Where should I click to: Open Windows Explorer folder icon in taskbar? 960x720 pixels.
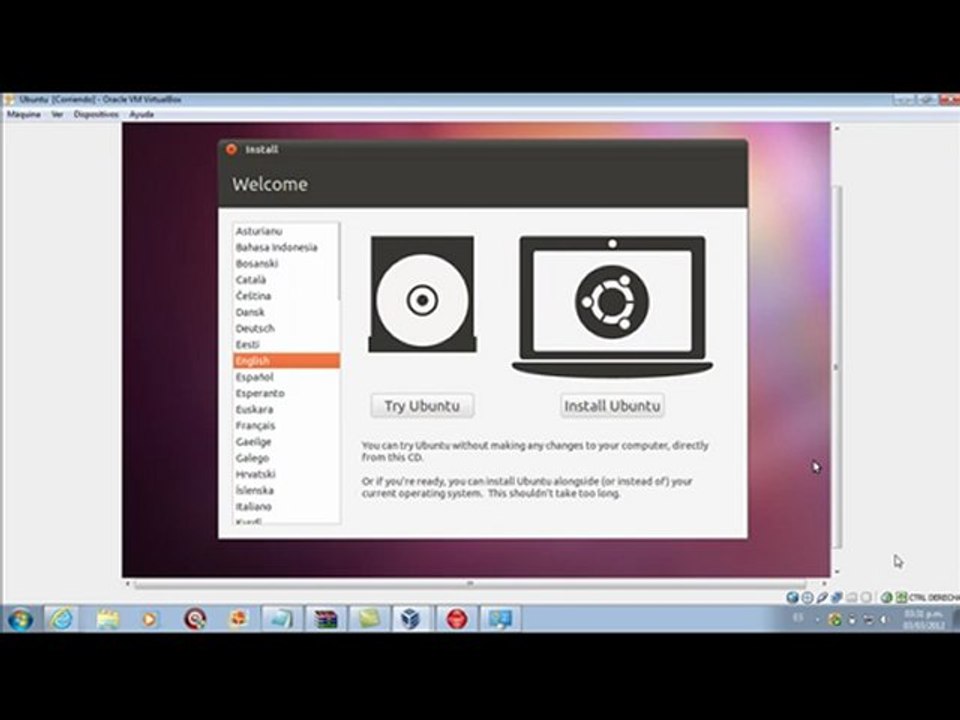click(x=108, y=620)
